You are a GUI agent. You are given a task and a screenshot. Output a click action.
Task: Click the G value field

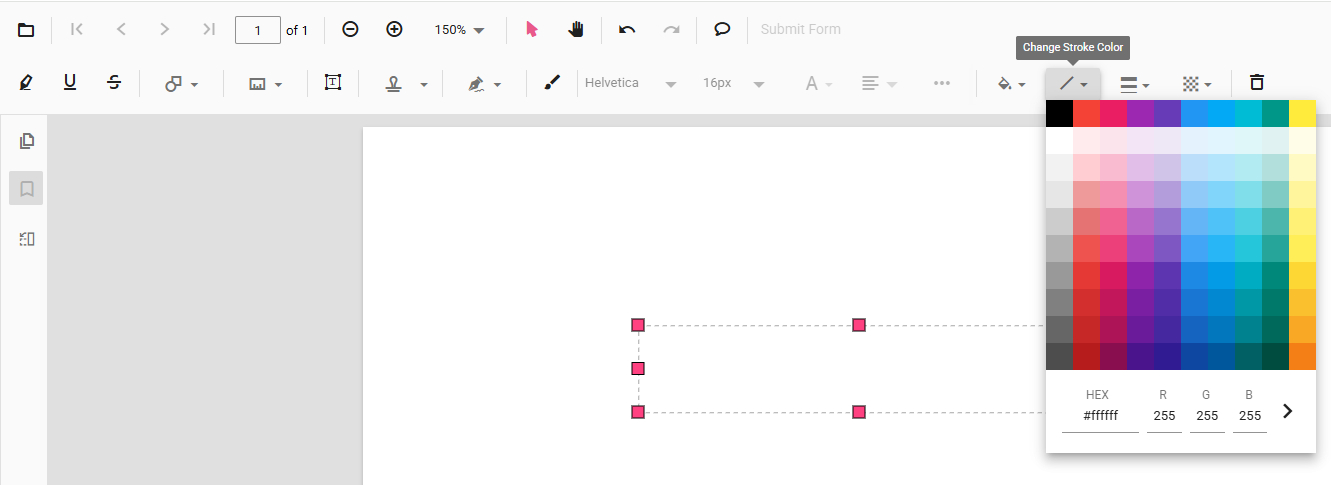pyautogui.click(x=1207, y=415)
